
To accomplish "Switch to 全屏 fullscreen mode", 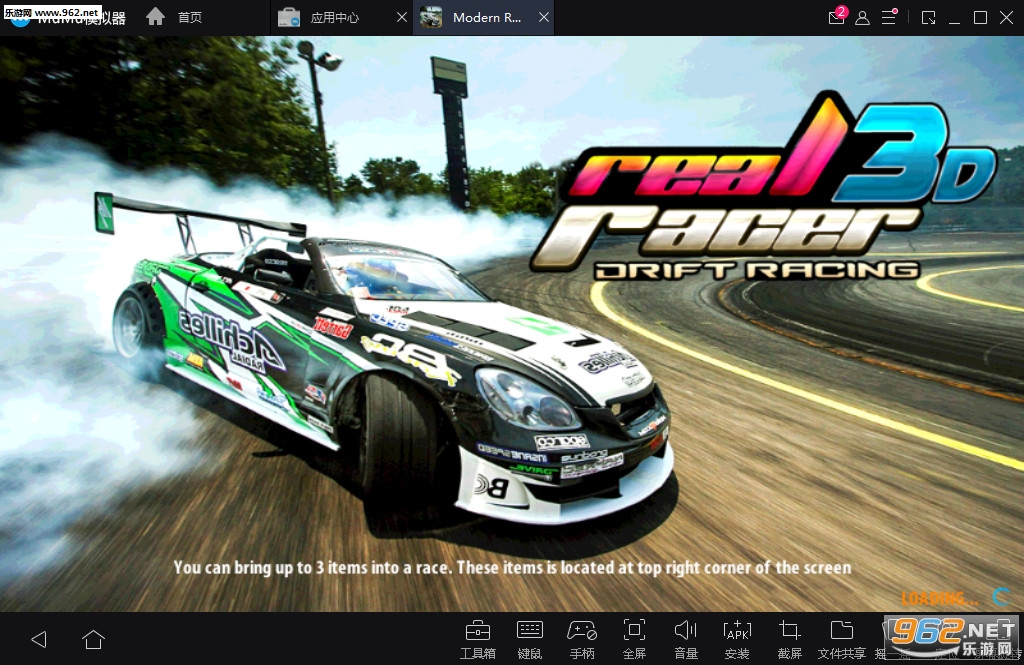I will click(634, 637).
